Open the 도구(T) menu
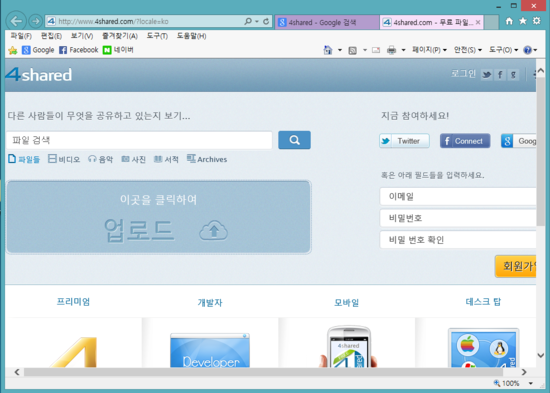 pyautogui.click(x=157, y=36)
